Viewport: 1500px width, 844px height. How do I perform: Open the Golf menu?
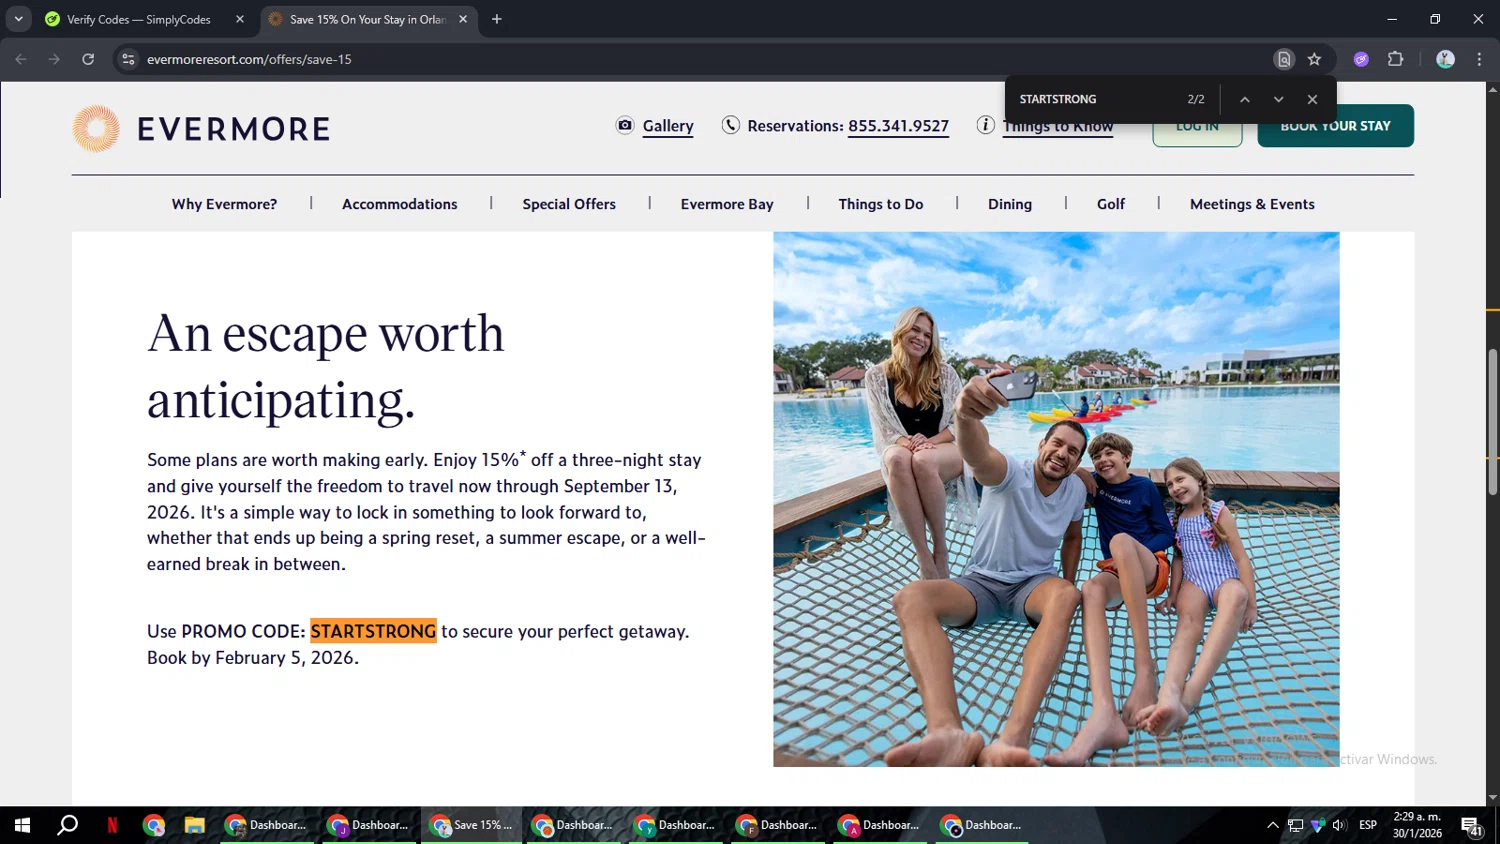pos(1111,204)
